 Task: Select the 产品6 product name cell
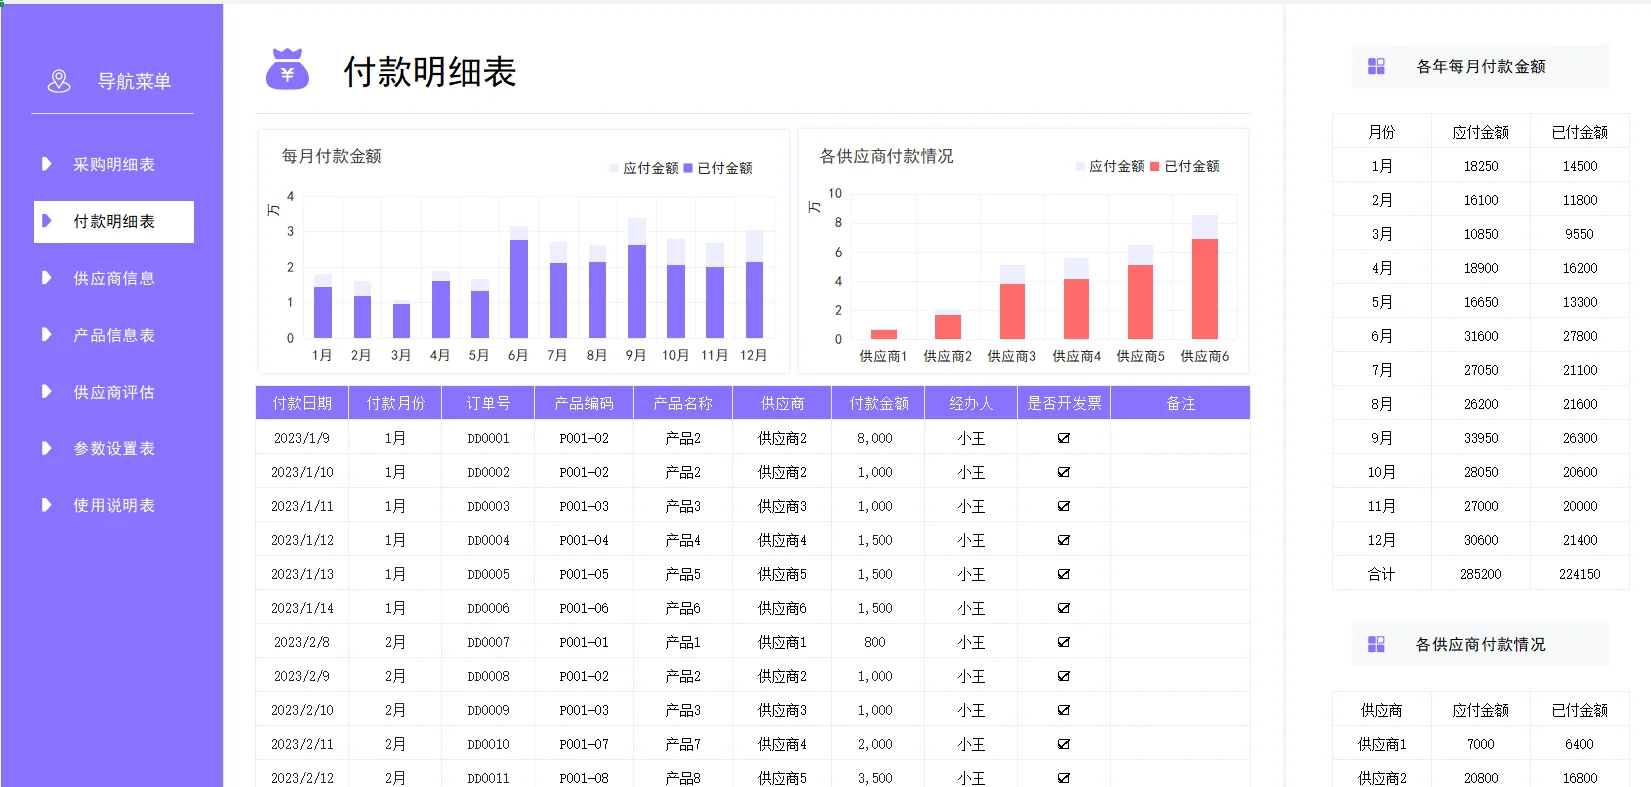[x=683, y=608]
